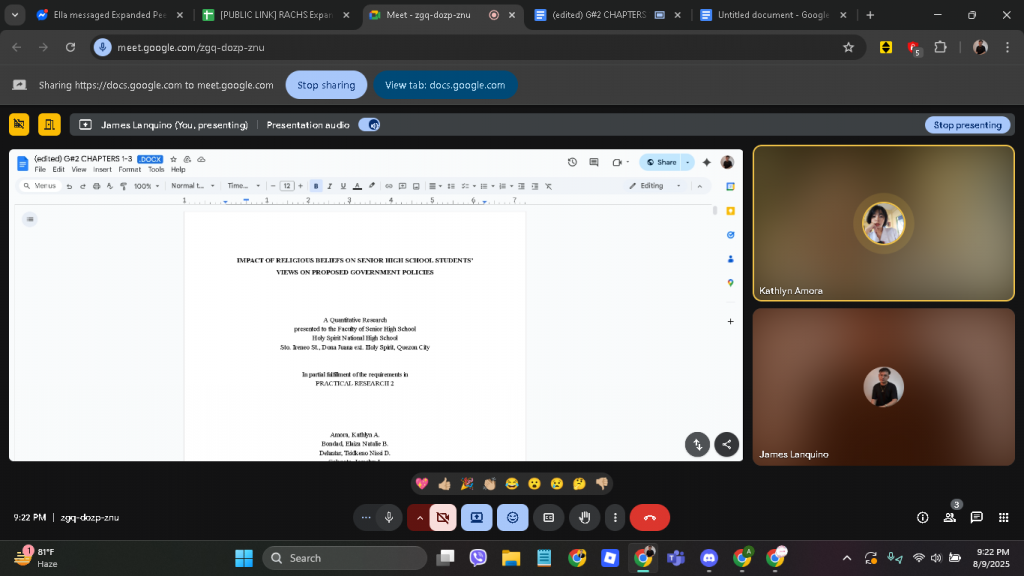Open the send reaction emoji button
Screen dimensions: 1024x576
pyautogui.click(x=513, y=517)
